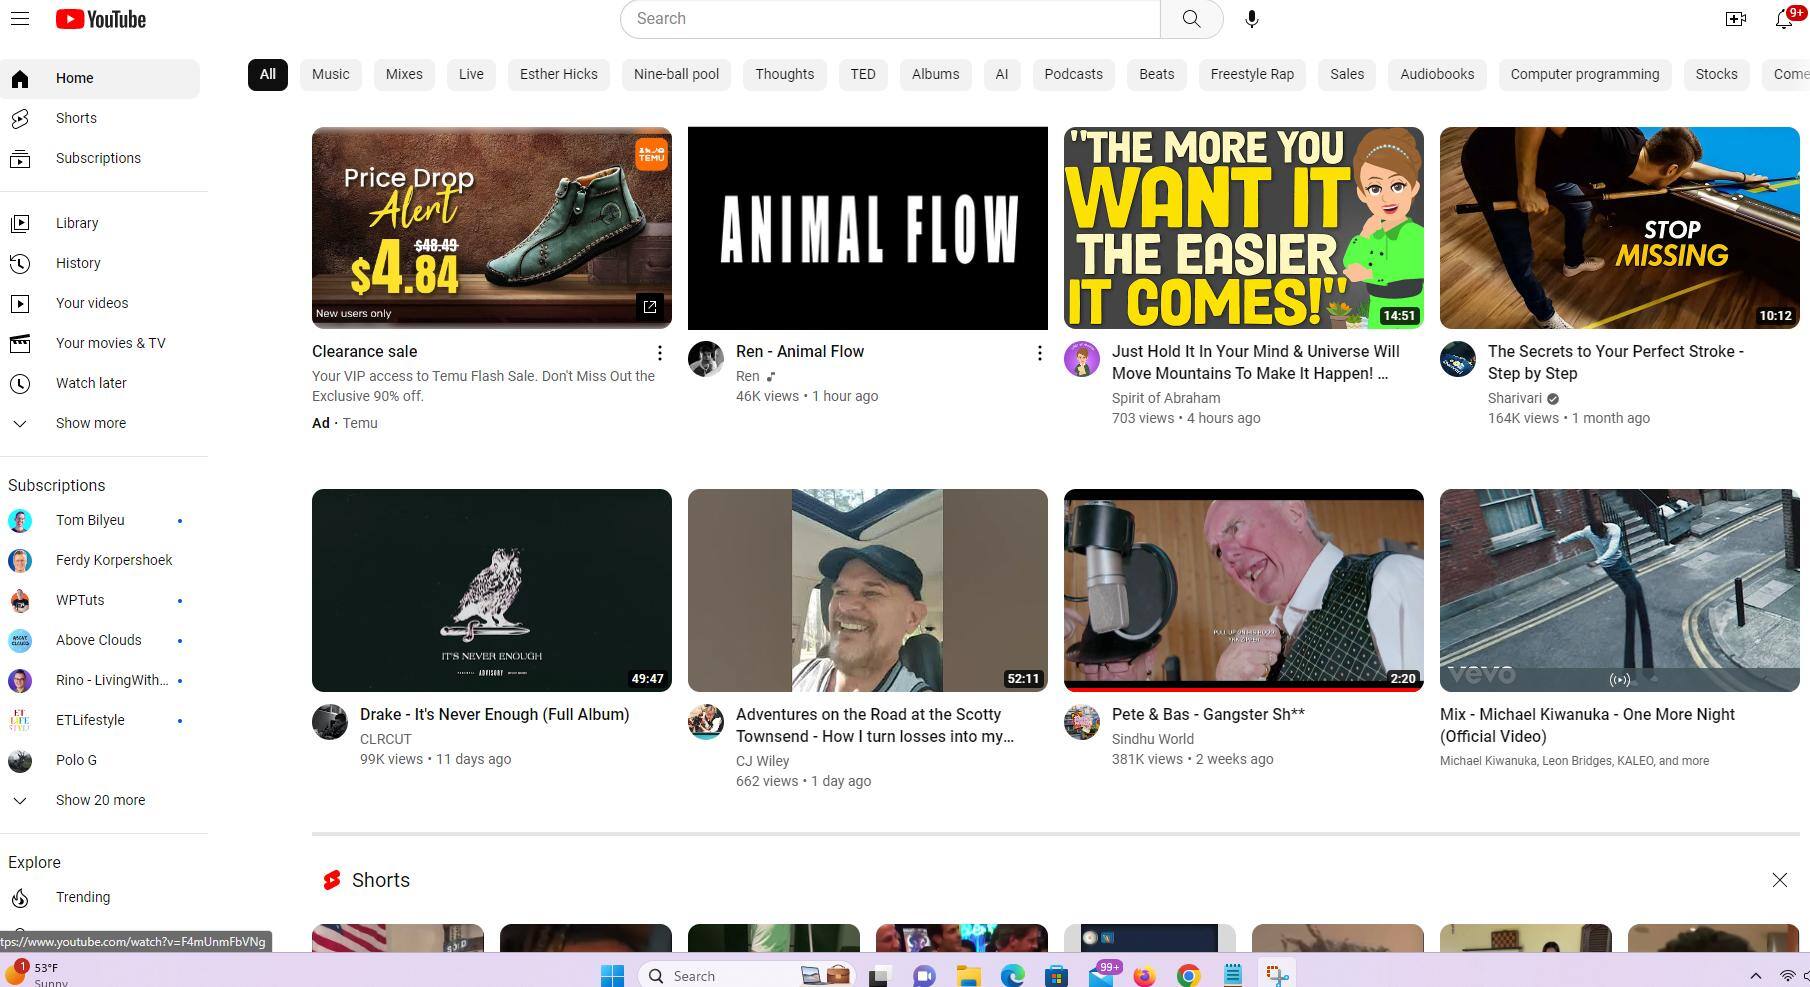1810x987 pixels.
Task: Start voice search with microphone
Action: 1252,19
